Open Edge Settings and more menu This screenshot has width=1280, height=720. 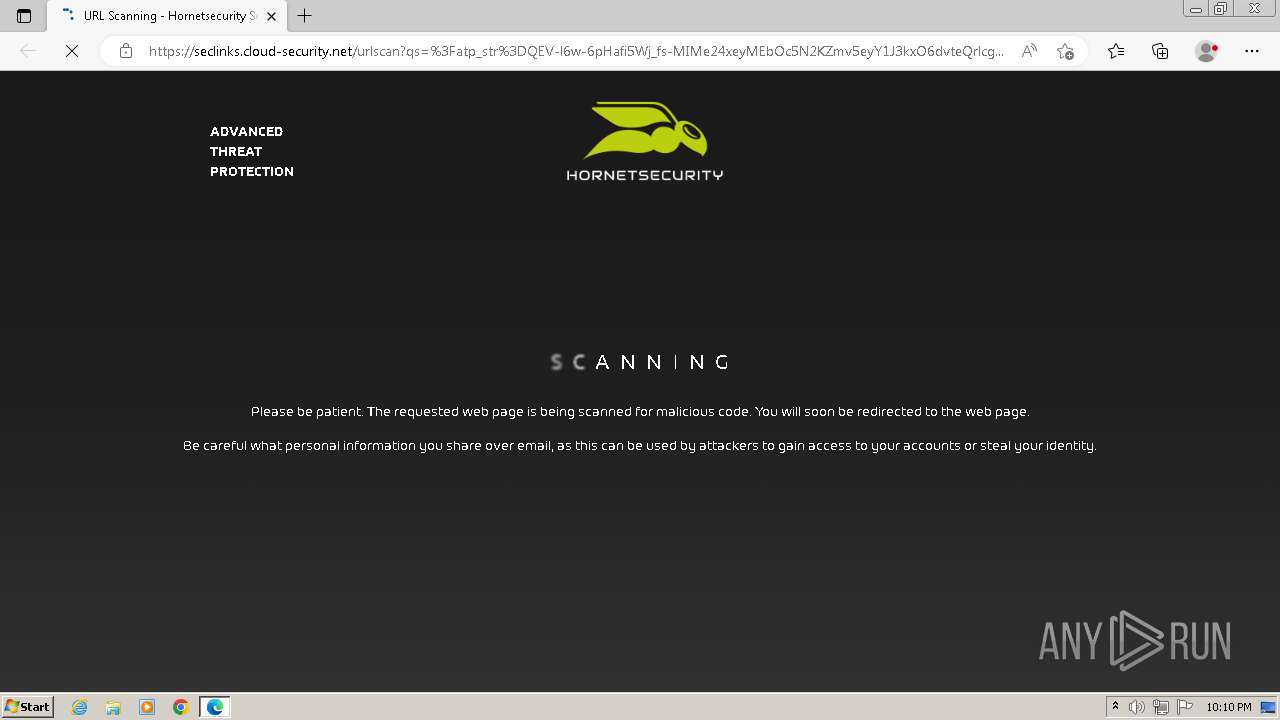click(x=1252, y=51)
